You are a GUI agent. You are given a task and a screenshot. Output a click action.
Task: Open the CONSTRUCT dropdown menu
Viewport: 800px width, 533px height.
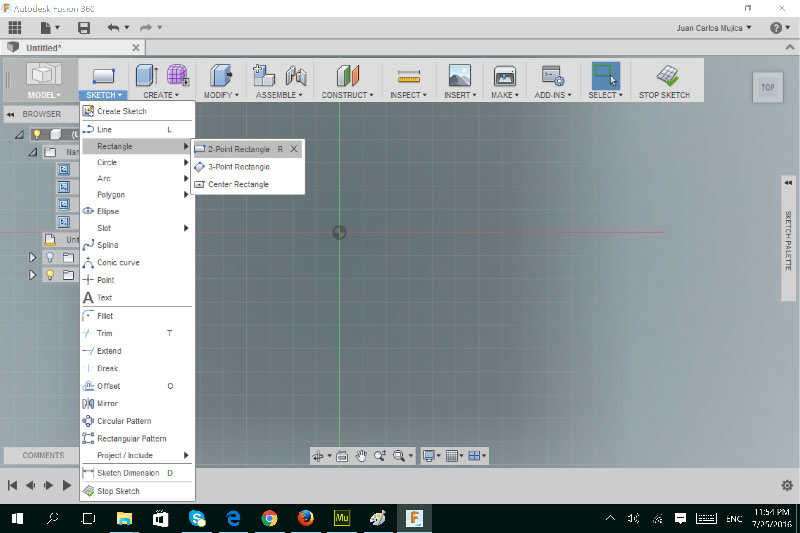(347, 95)
